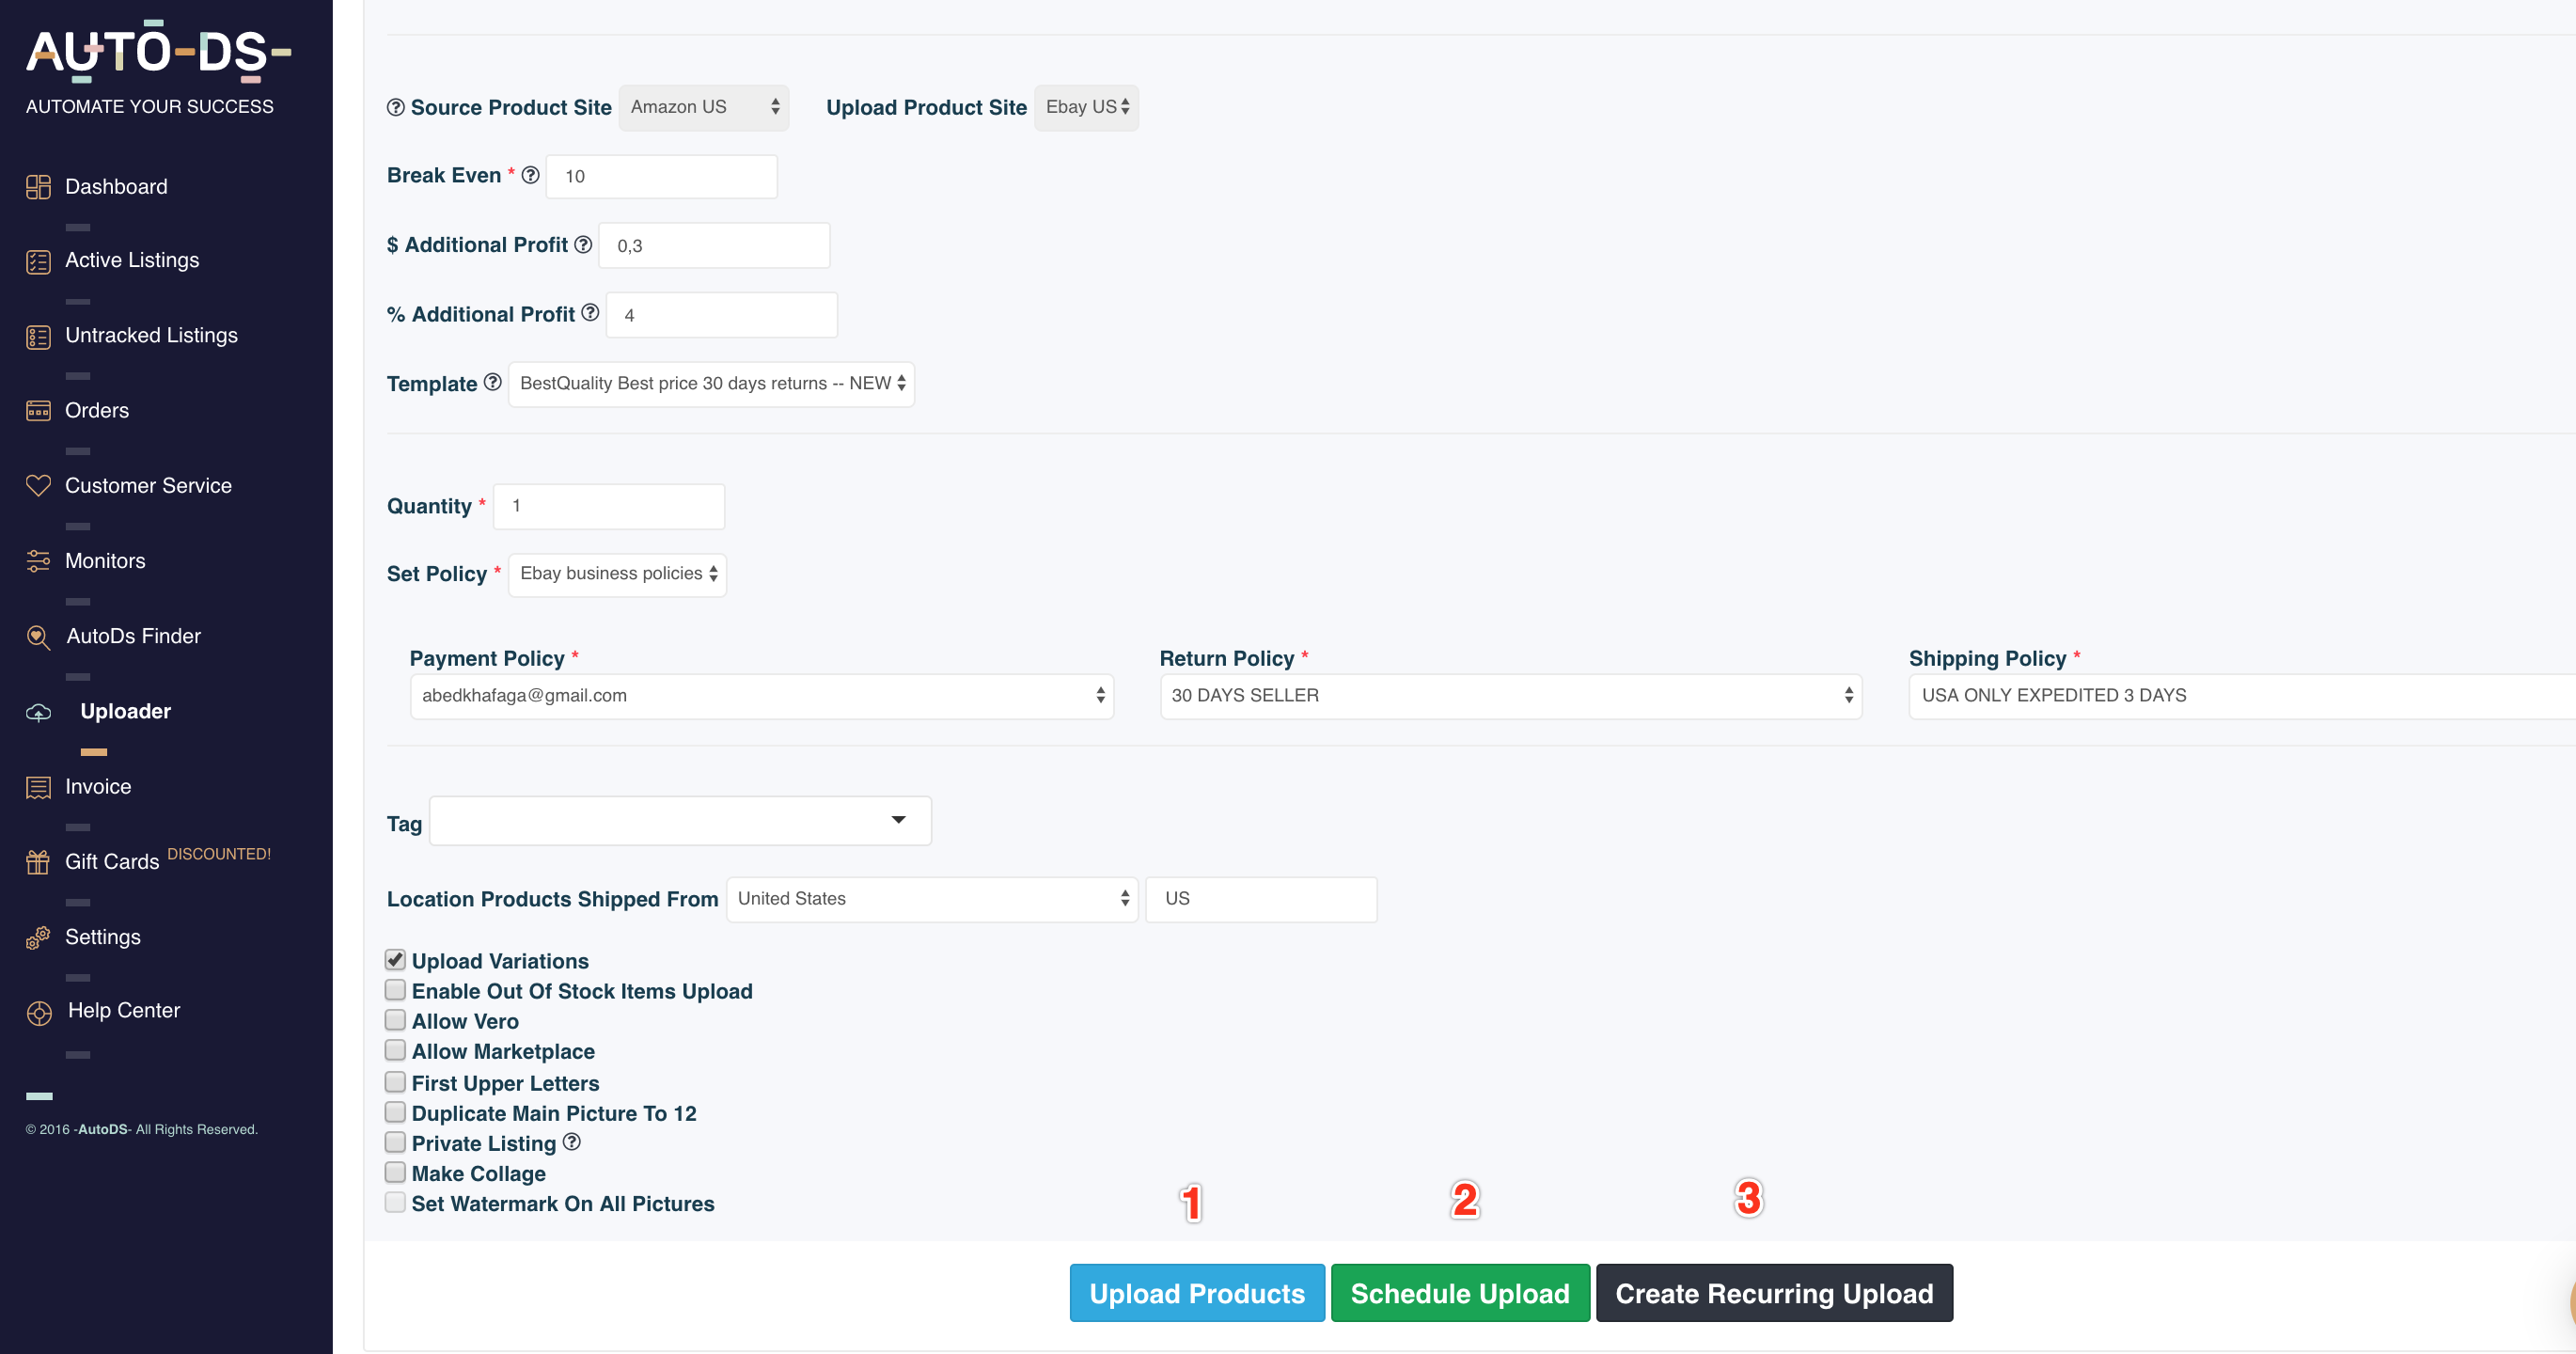Viewport: 2576px width, 1354px height.
Task: Enable Out Of Stock Items Upload checkbox
Action: point(395,990)
